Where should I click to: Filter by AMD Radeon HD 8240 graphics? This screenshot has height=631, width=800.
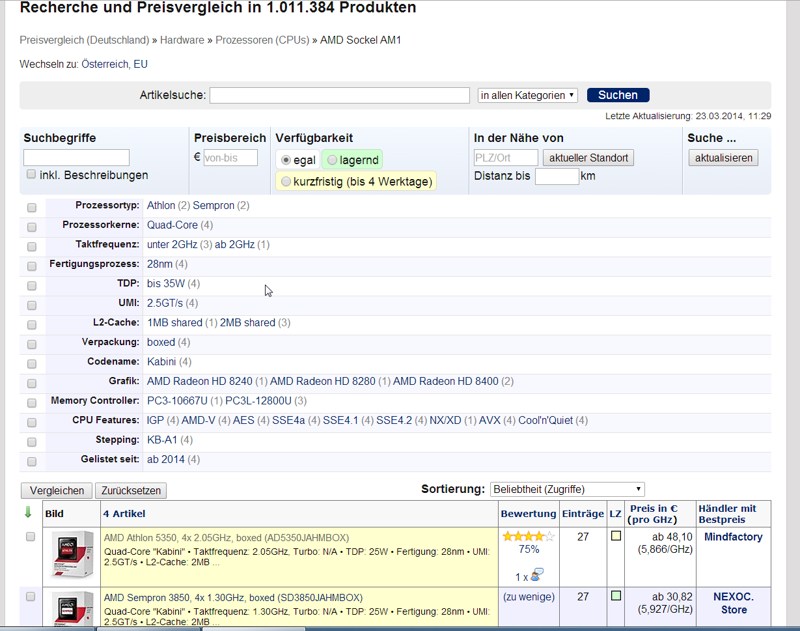(x=199, y=381)
